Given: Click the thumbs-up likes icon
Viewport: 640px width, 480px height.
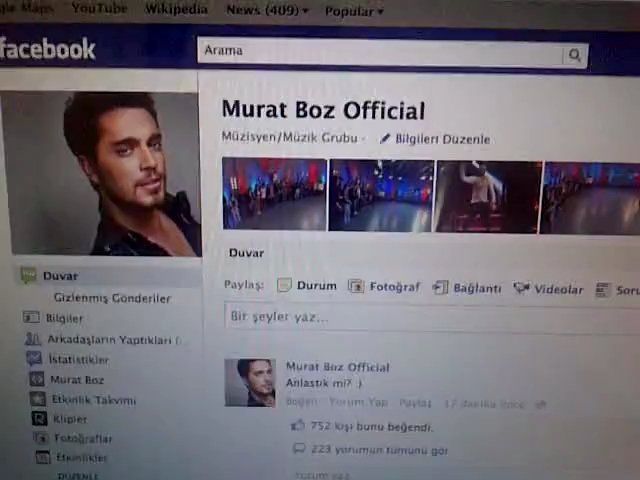Looking at the screenshot, I should coord(298,426).
